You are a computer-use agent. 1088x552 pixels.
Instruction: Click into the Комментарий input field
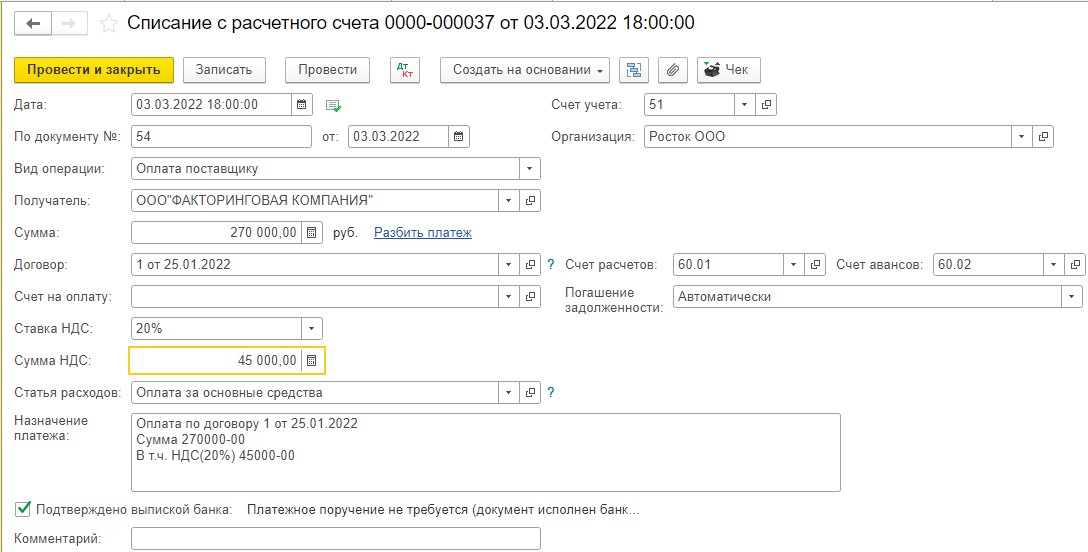(x=335, y=539)
